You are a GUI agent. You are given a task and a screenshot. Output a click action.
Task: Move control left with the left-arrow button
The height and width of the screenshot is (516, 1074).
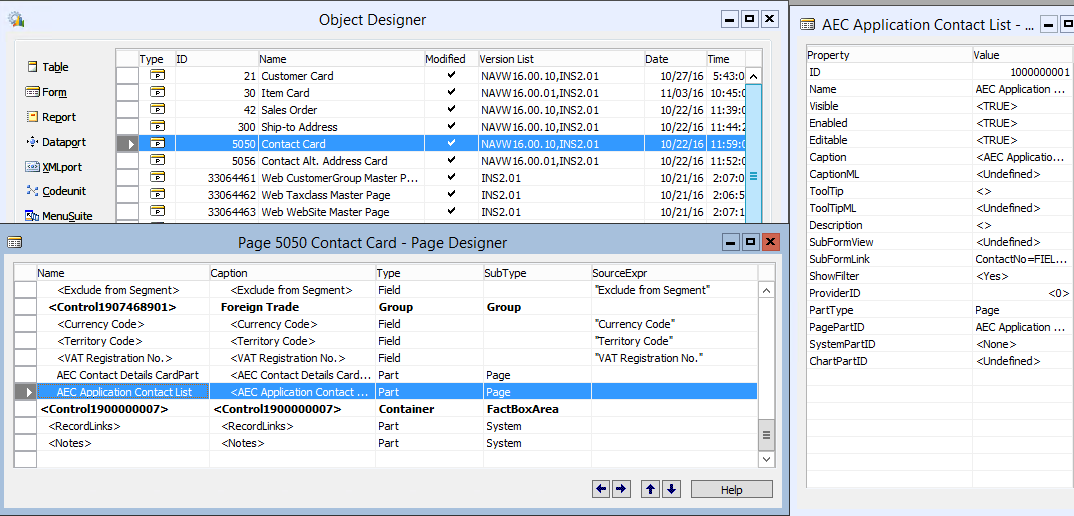click(x=601, y=489)
